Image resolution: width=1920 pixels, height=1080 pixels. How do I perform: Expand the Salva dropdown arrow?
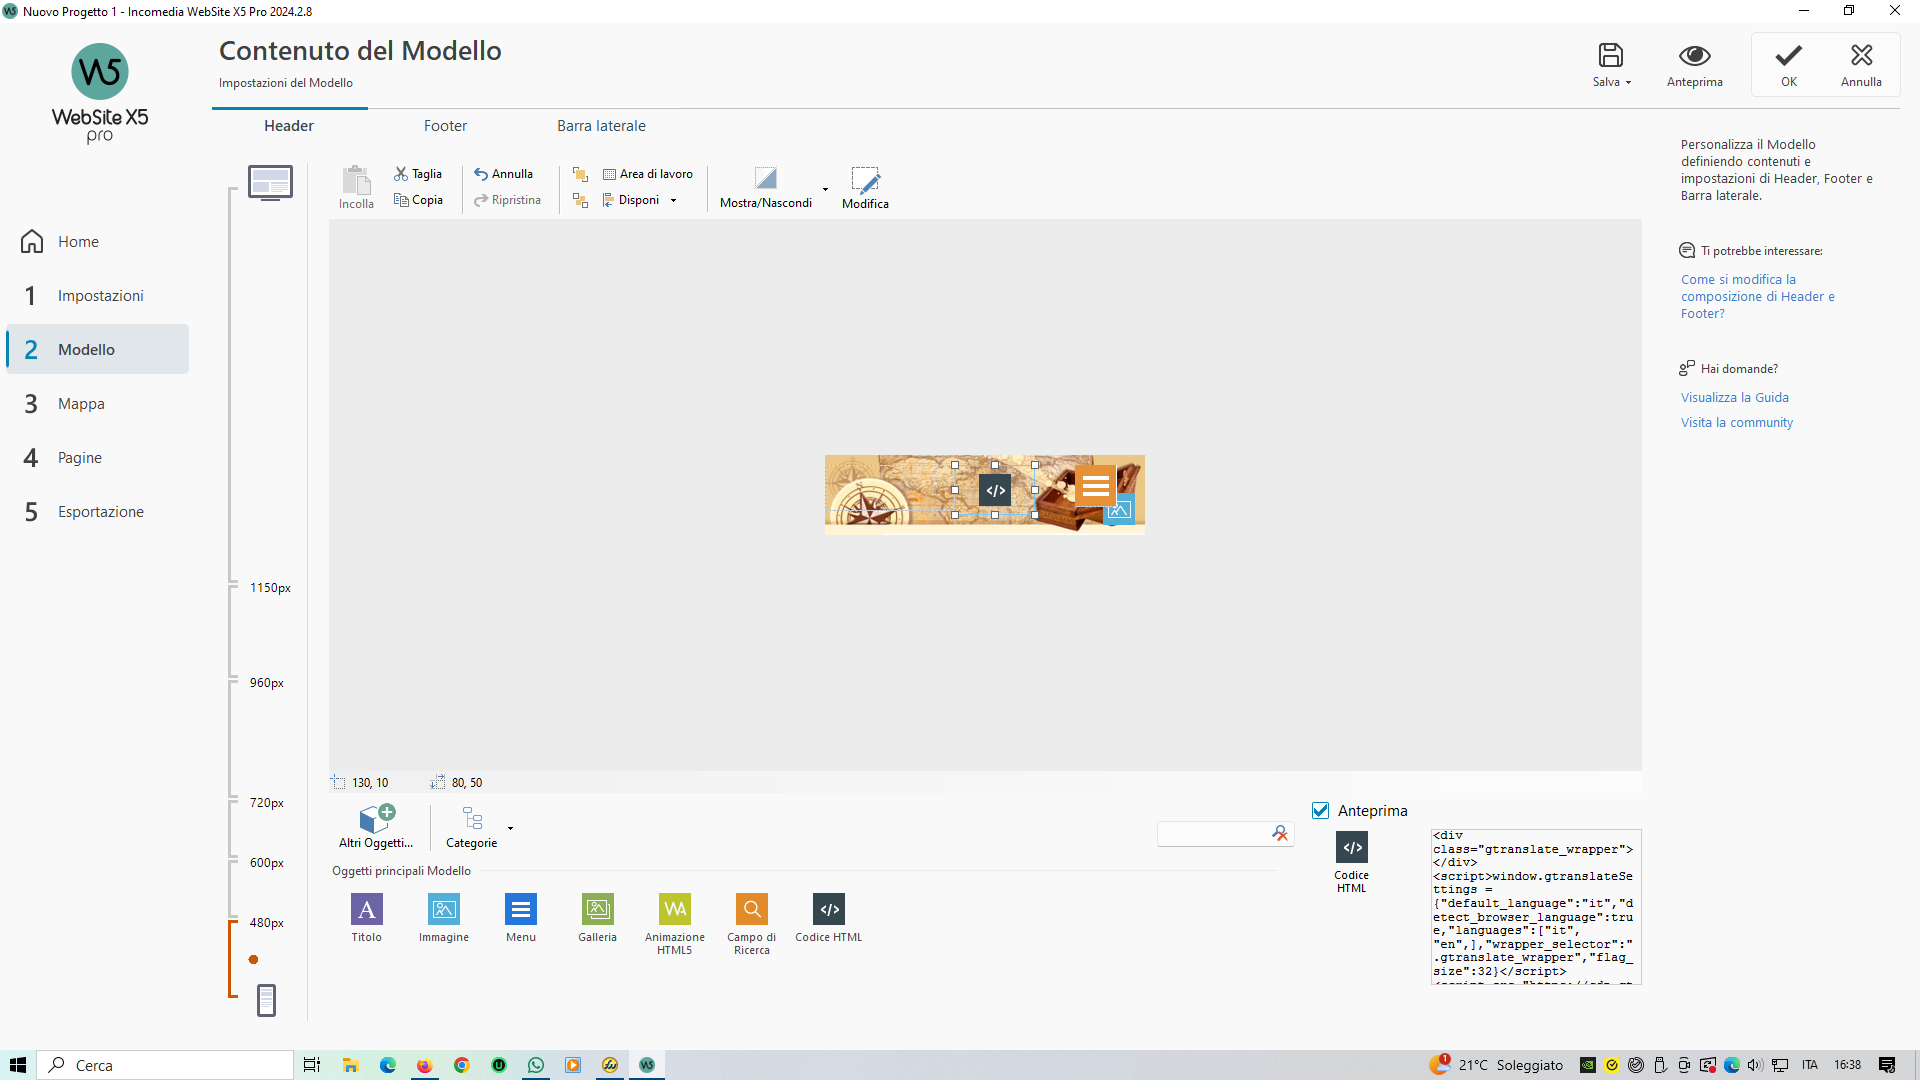click(1628, 83)
